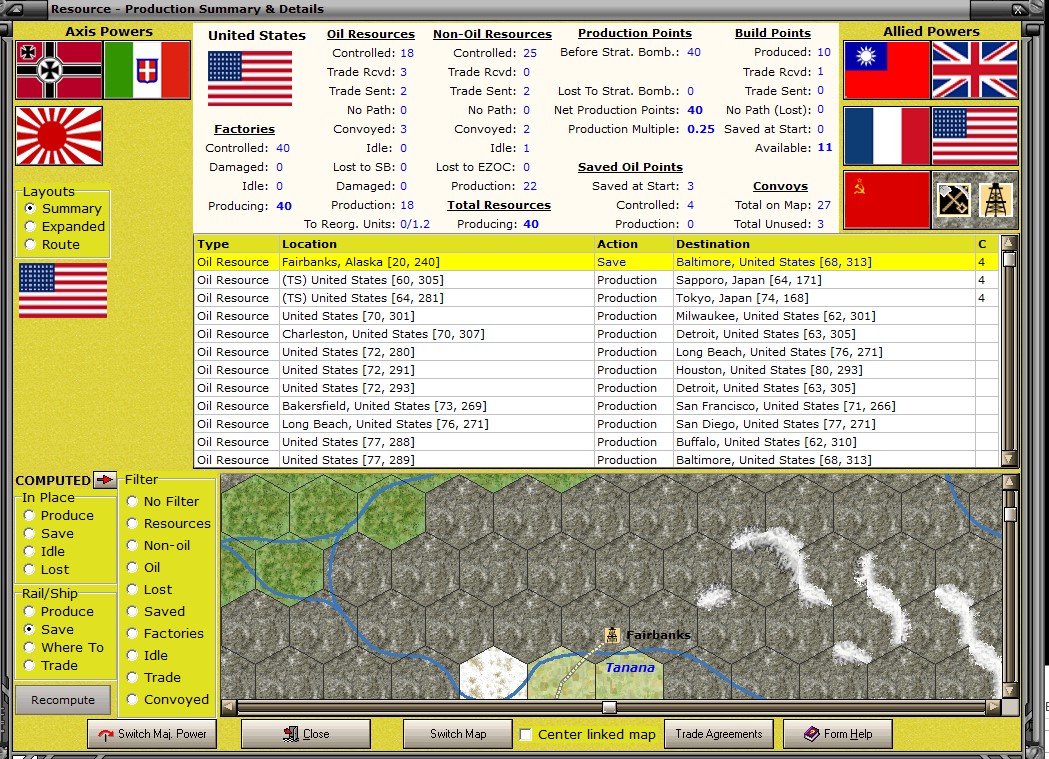Viewport: 1049px width, 759px height.
Task: Select the Germany flag in Axis Powers
Action: click(59, 70)
